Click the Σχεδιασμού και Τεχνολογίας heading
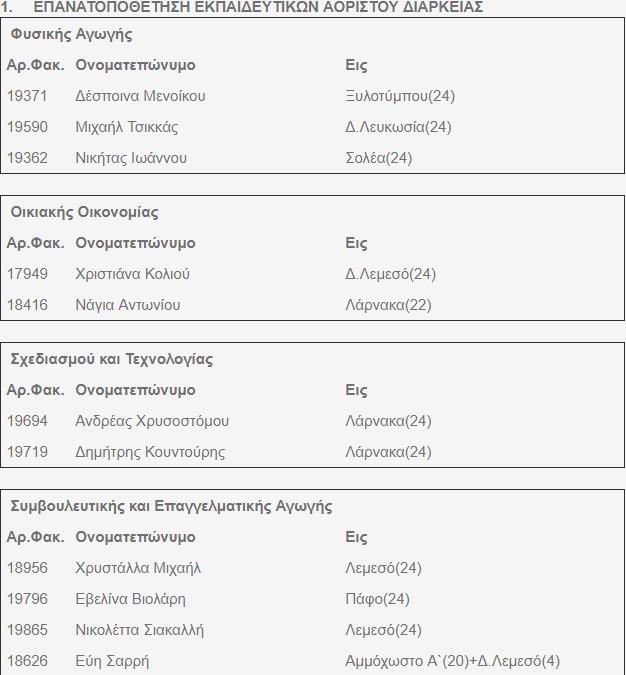Screen dimensions: 626x675 click(111, 359)
